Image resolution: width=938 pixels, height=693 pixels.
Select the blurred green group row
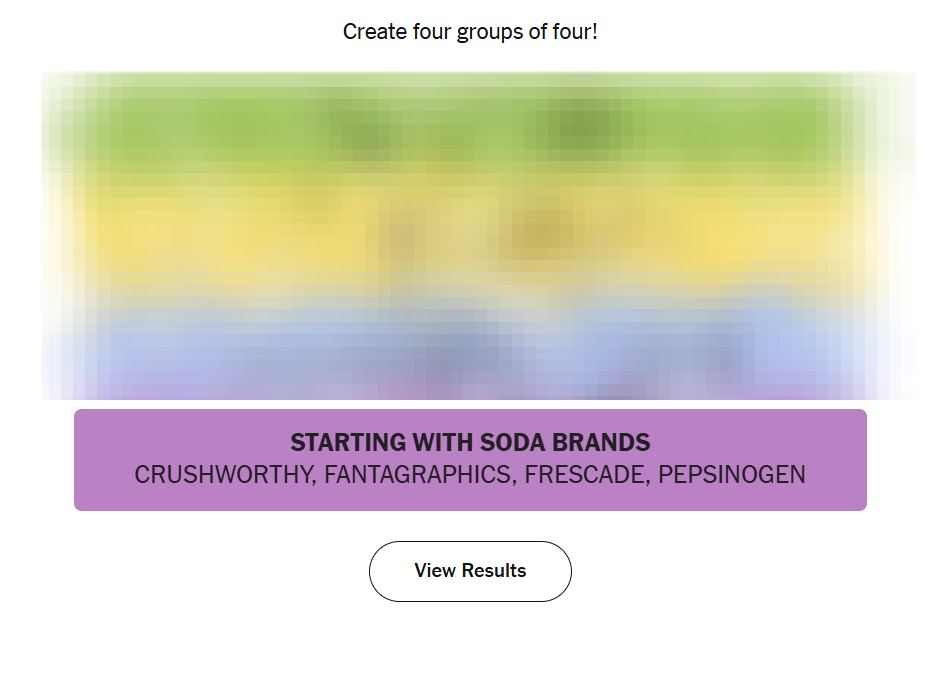(x=470, y=127)
